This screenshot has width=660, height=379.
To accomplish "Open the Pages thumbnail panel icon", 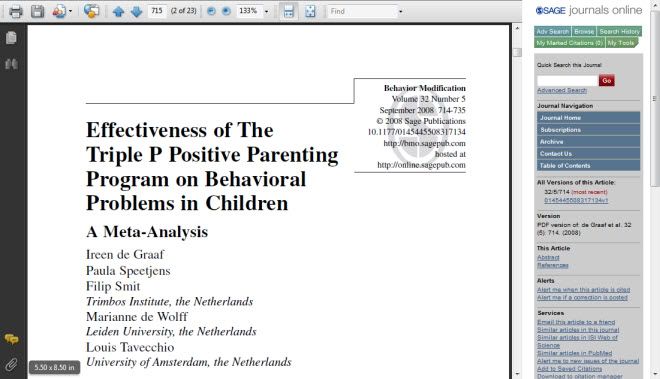I will 11,38.
